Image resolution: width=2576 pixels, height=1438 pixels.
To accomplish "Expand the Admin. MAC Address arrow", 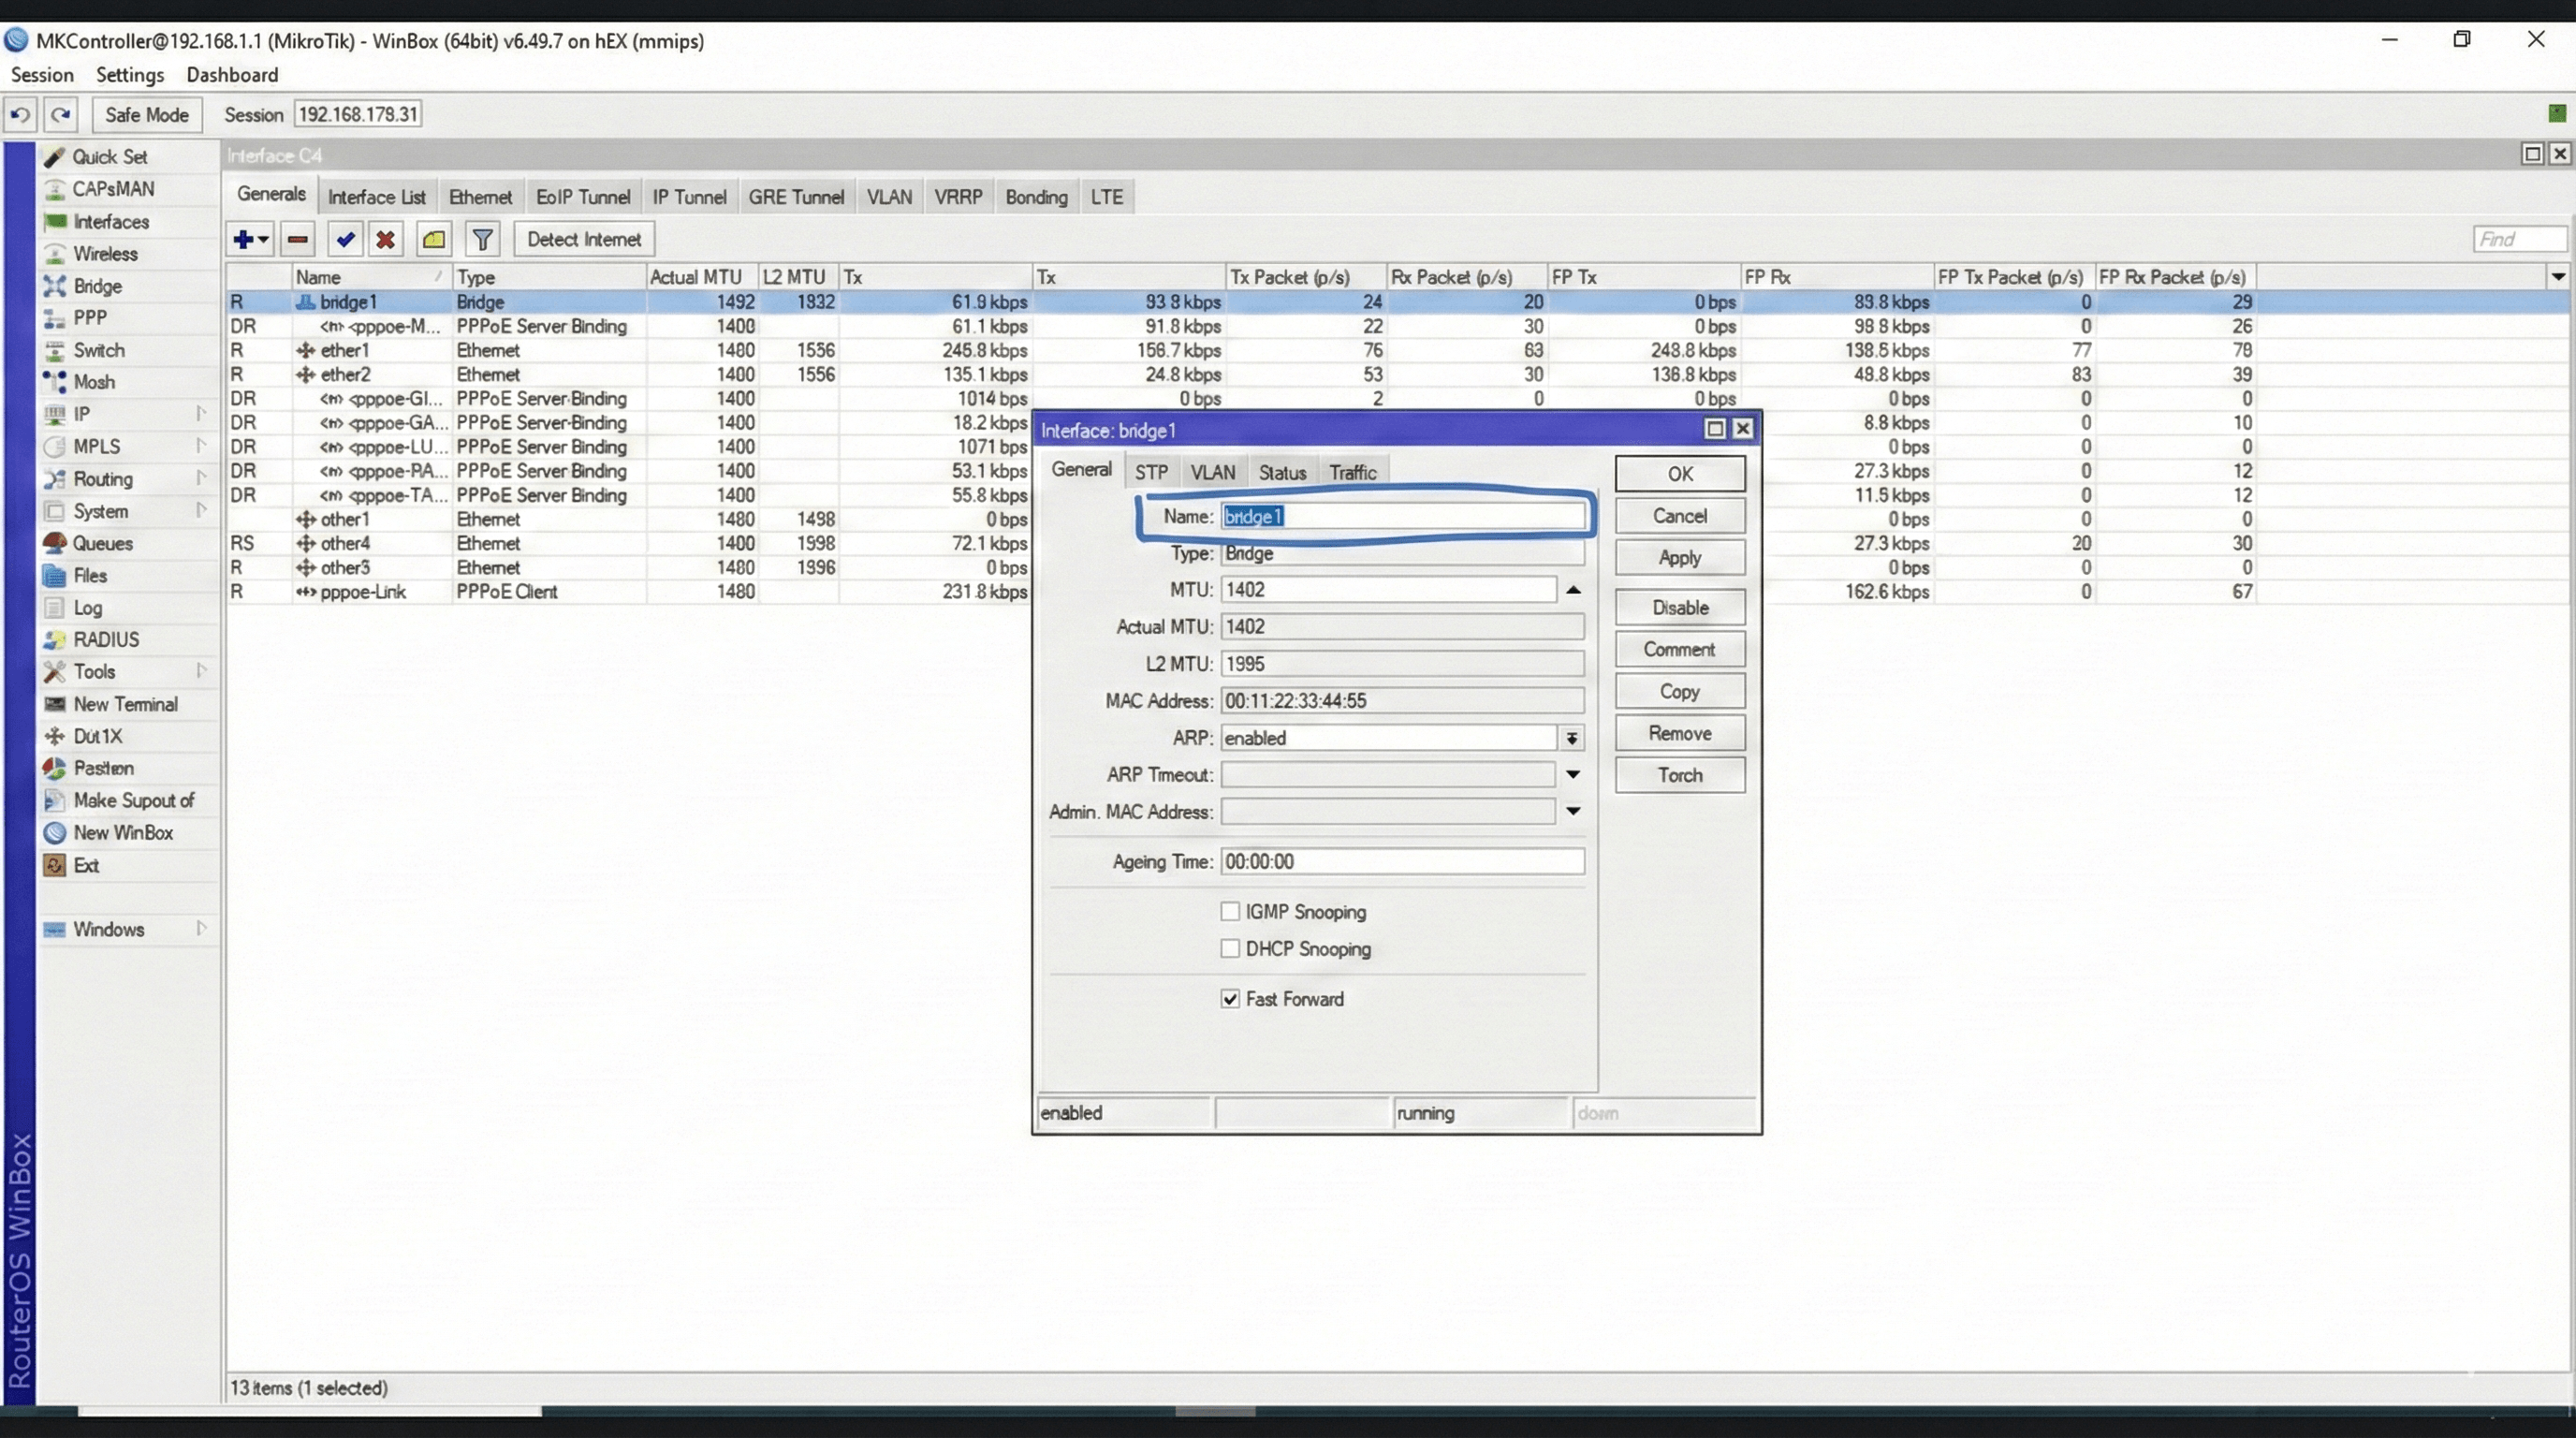I will pos(1572,811).
